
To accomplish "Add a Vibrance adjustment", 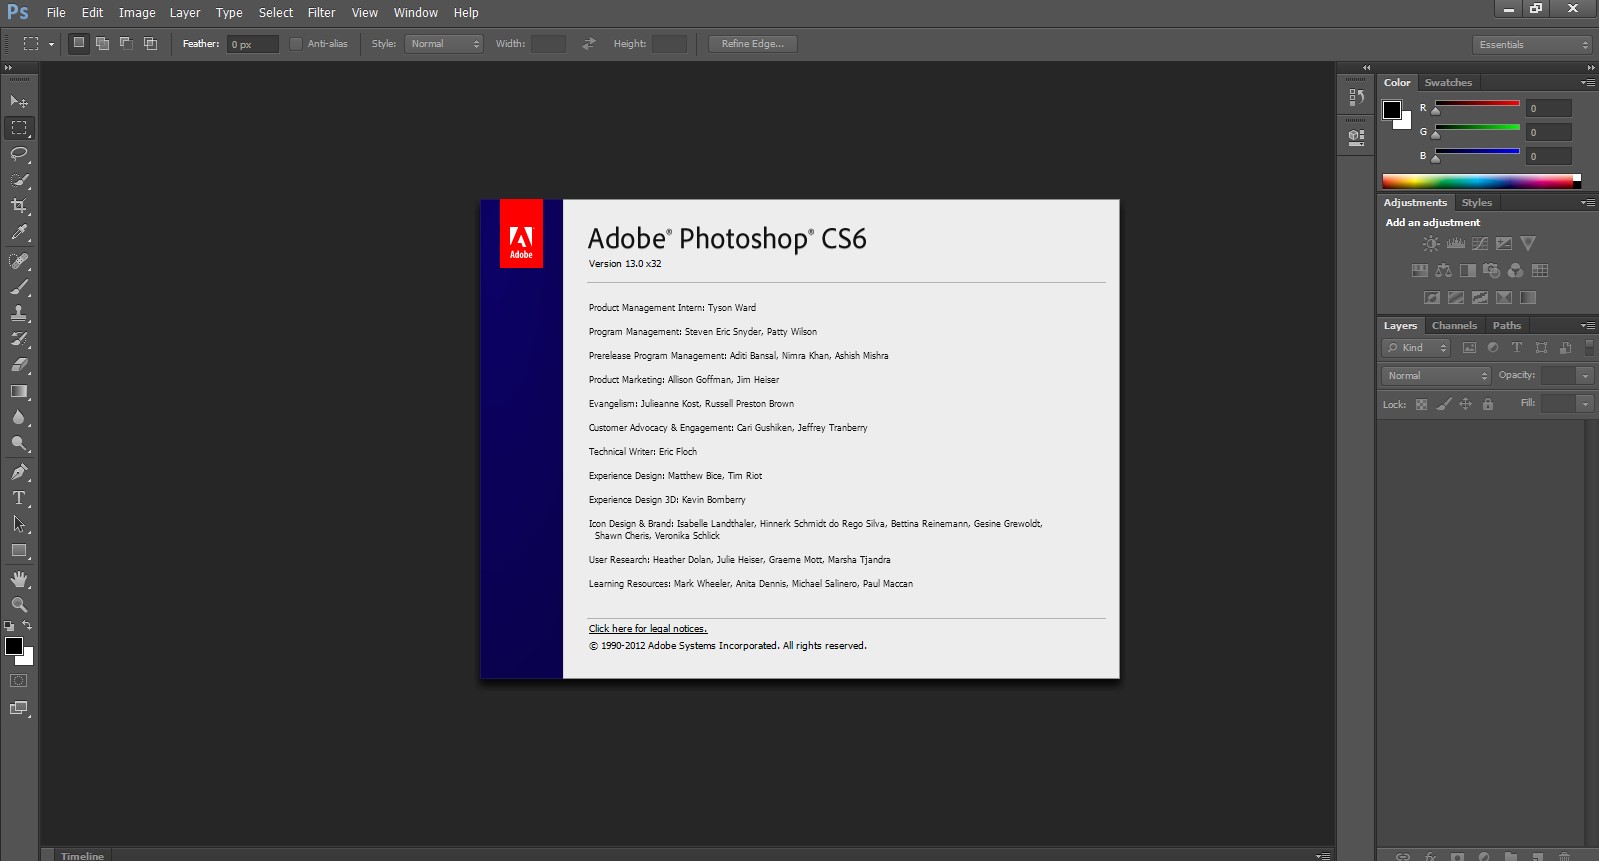I will click(1528, 244).
